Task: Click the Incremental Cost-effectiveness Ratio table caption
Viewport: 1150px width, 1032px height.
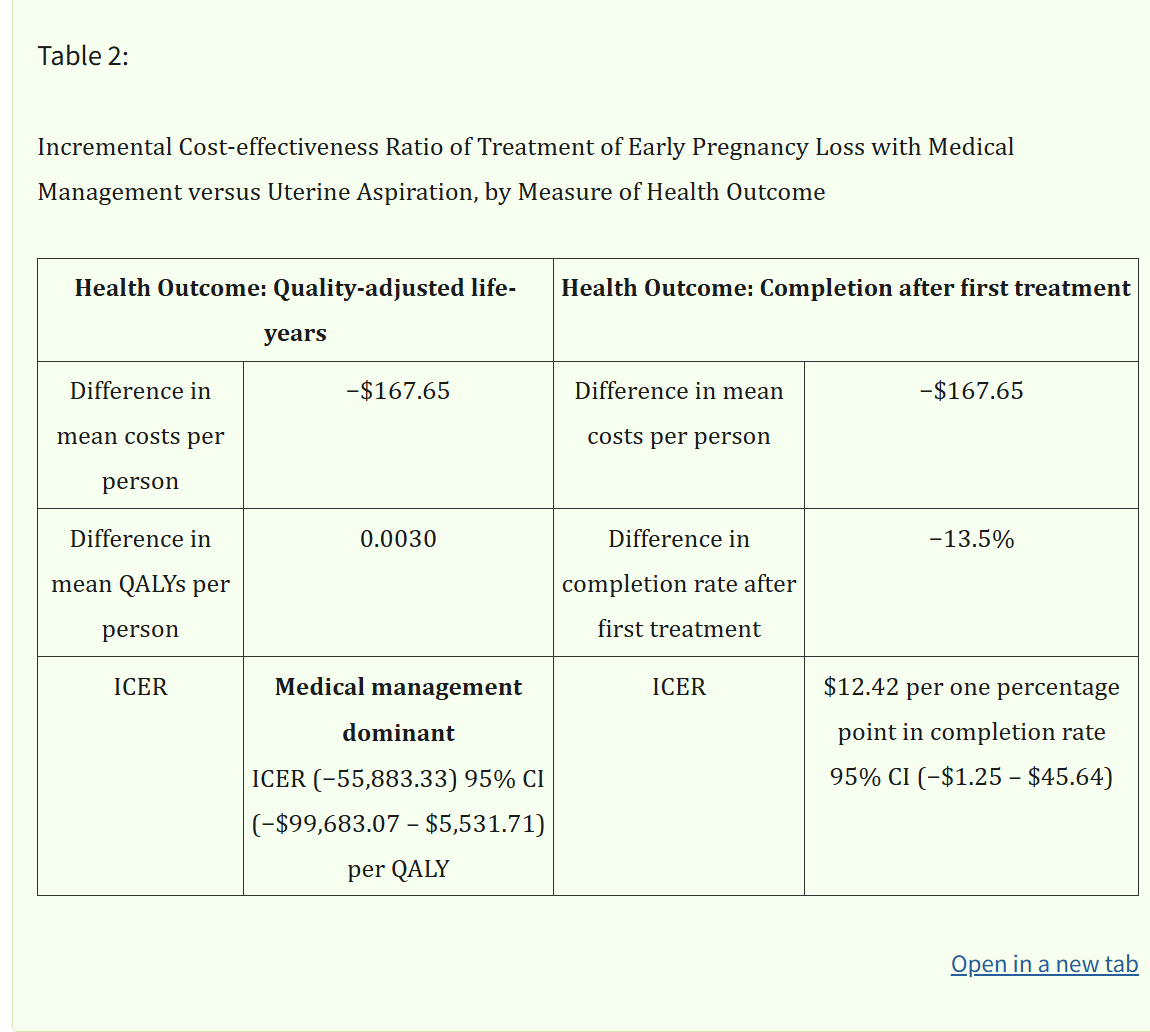Action: [x=525, y=169]
